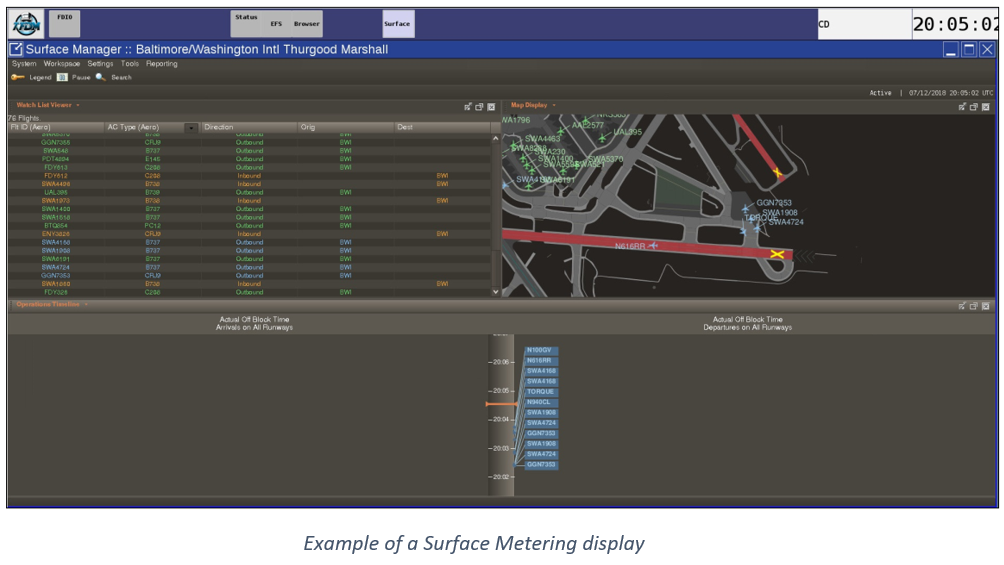The width and height of the screenshot is (1004, 565).
Task: Click the CD field in top bar
Action: tap(864, 24)
